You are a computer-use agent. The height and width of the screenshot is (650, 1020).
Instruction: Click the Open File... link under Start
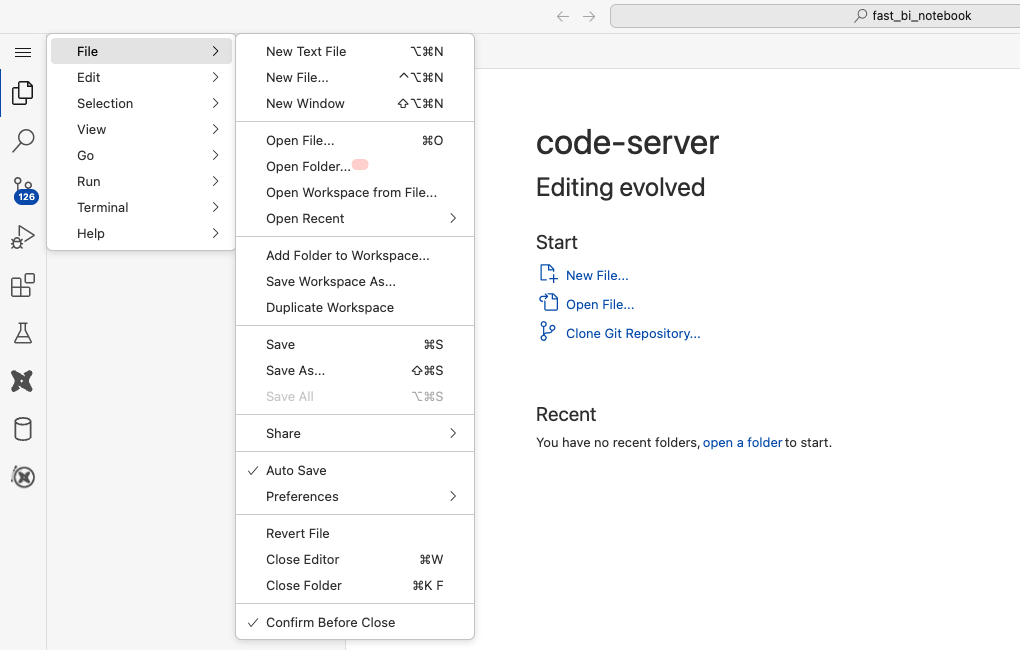[600, 305]
